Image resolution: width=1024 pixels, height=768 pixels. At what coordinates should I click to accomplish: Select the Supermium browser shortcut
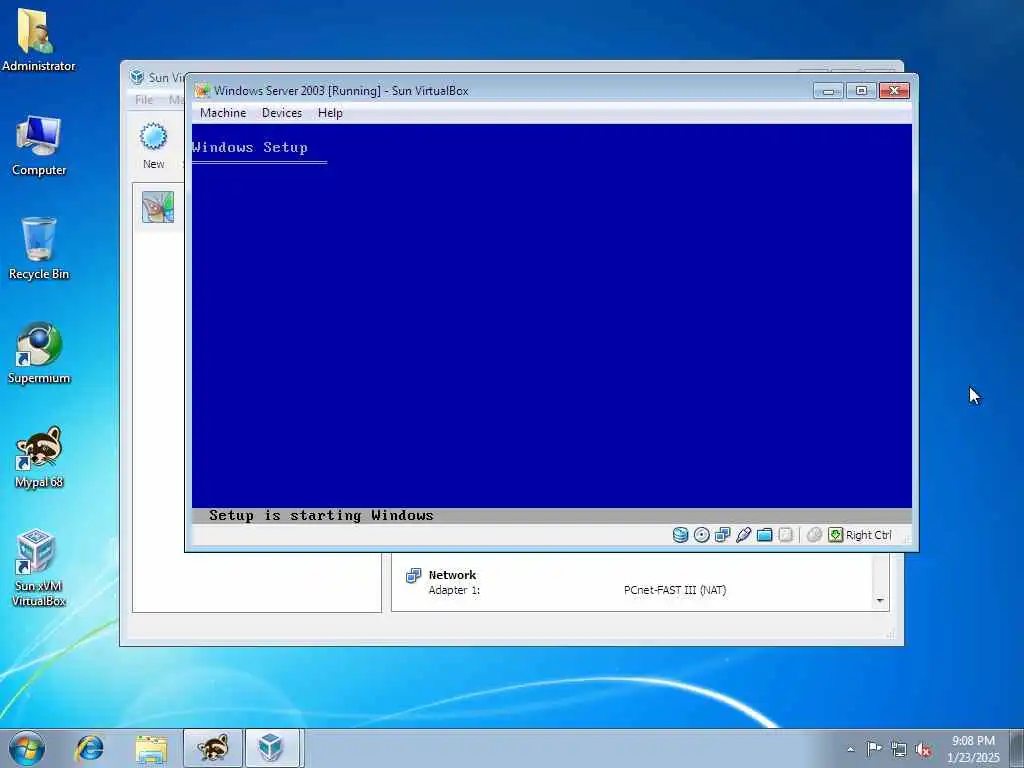39,353
